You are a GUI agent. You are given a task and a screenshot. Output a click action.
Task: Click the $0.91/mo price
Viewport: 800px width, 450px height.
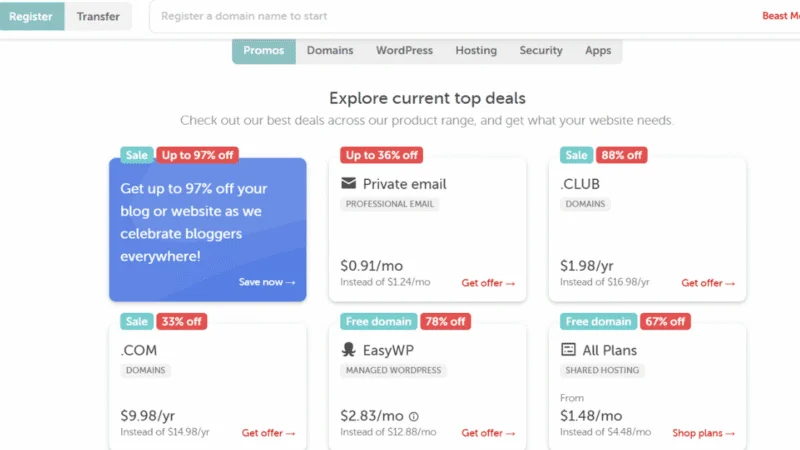pyautogui.click(x=371, y=266)
